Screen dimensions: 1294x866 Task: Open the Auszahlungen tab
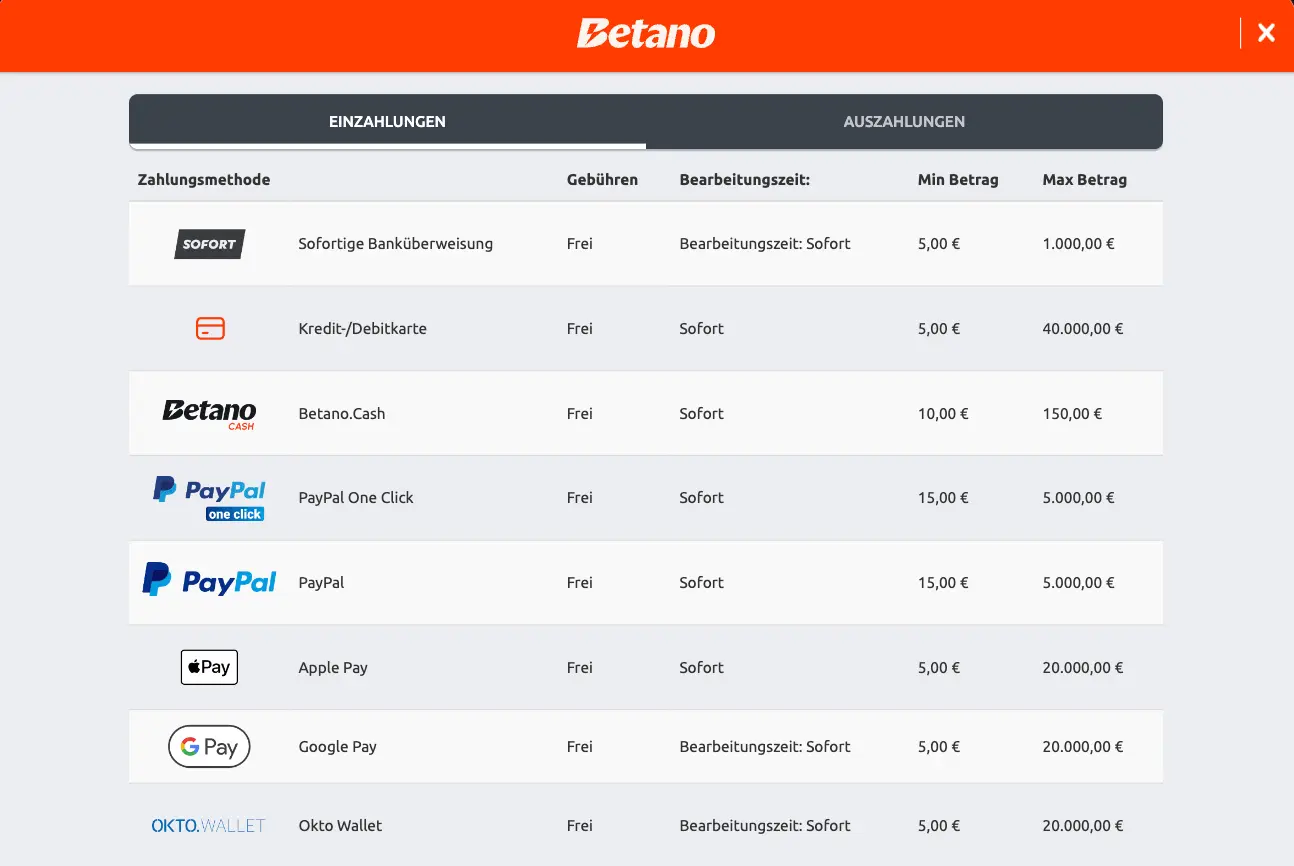904,121
